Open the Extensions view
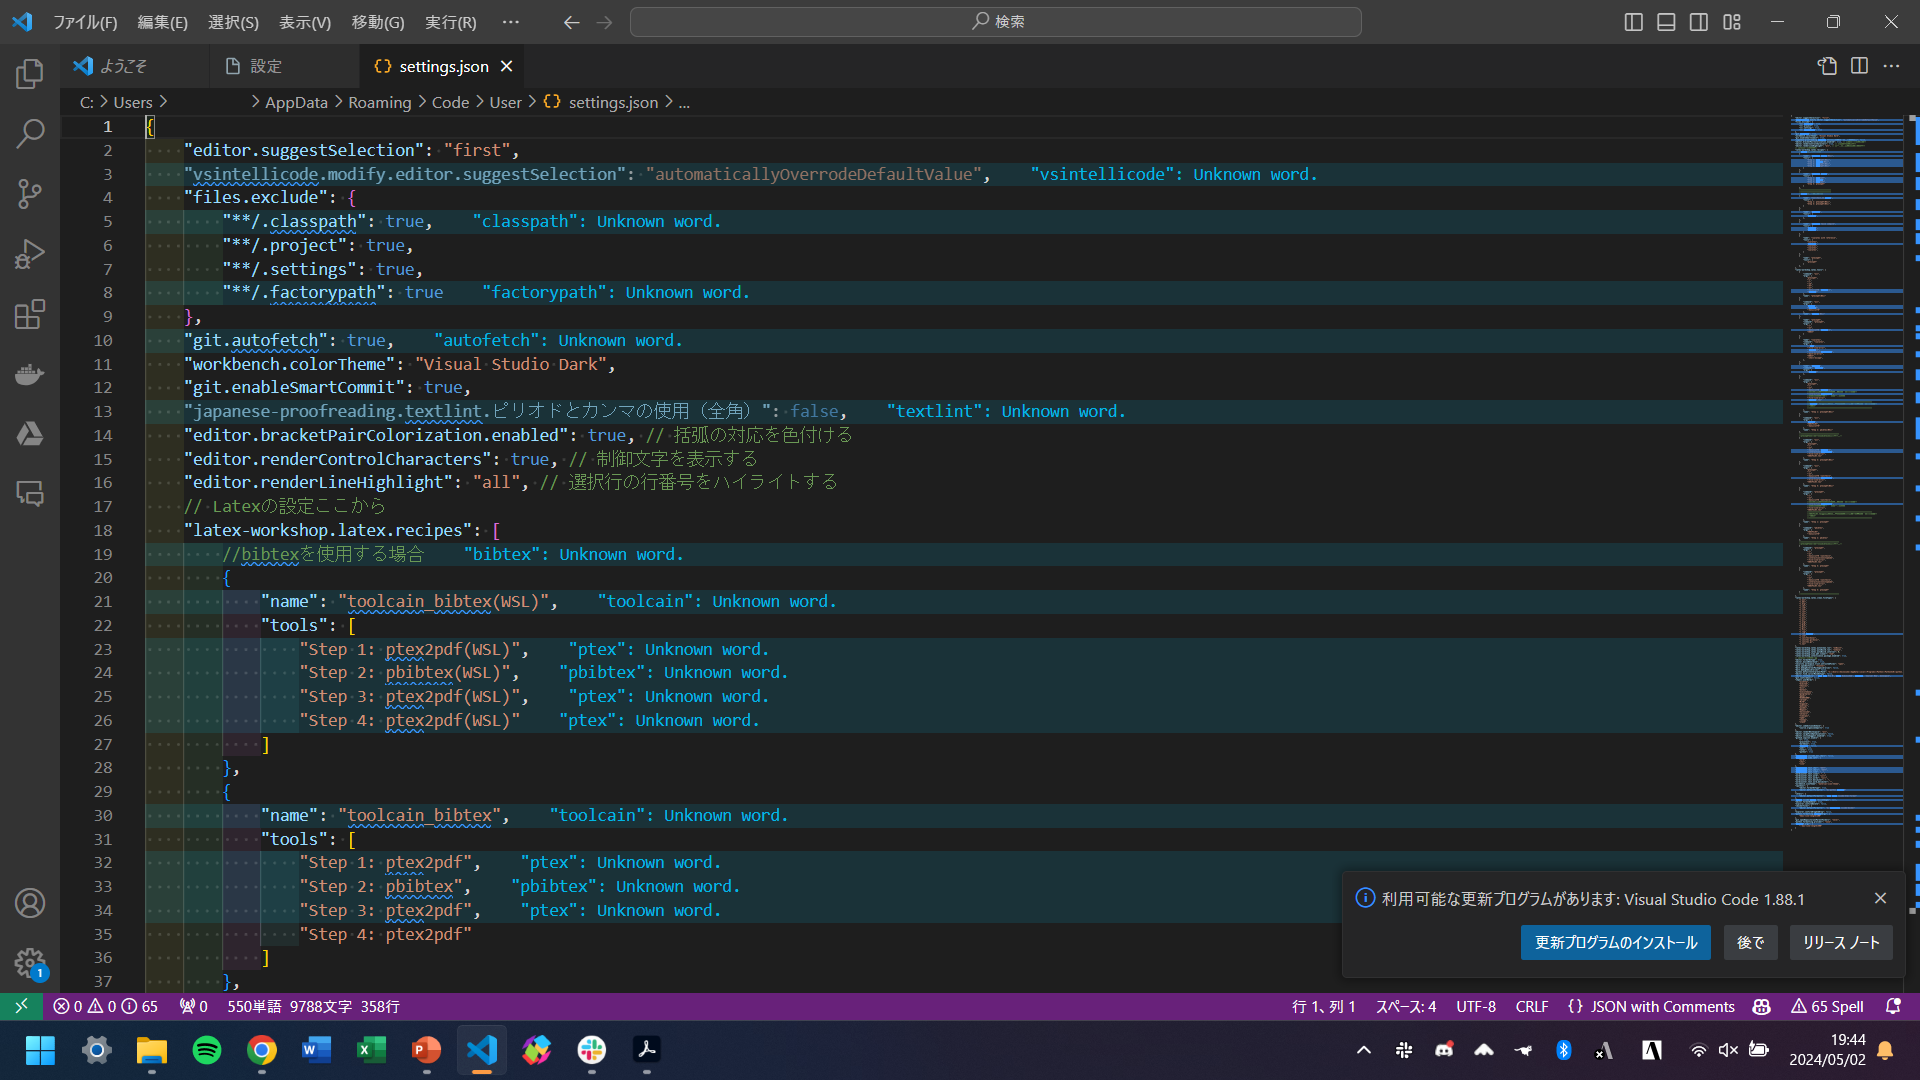This screenshot has height=1080, width=1920. 30,314
